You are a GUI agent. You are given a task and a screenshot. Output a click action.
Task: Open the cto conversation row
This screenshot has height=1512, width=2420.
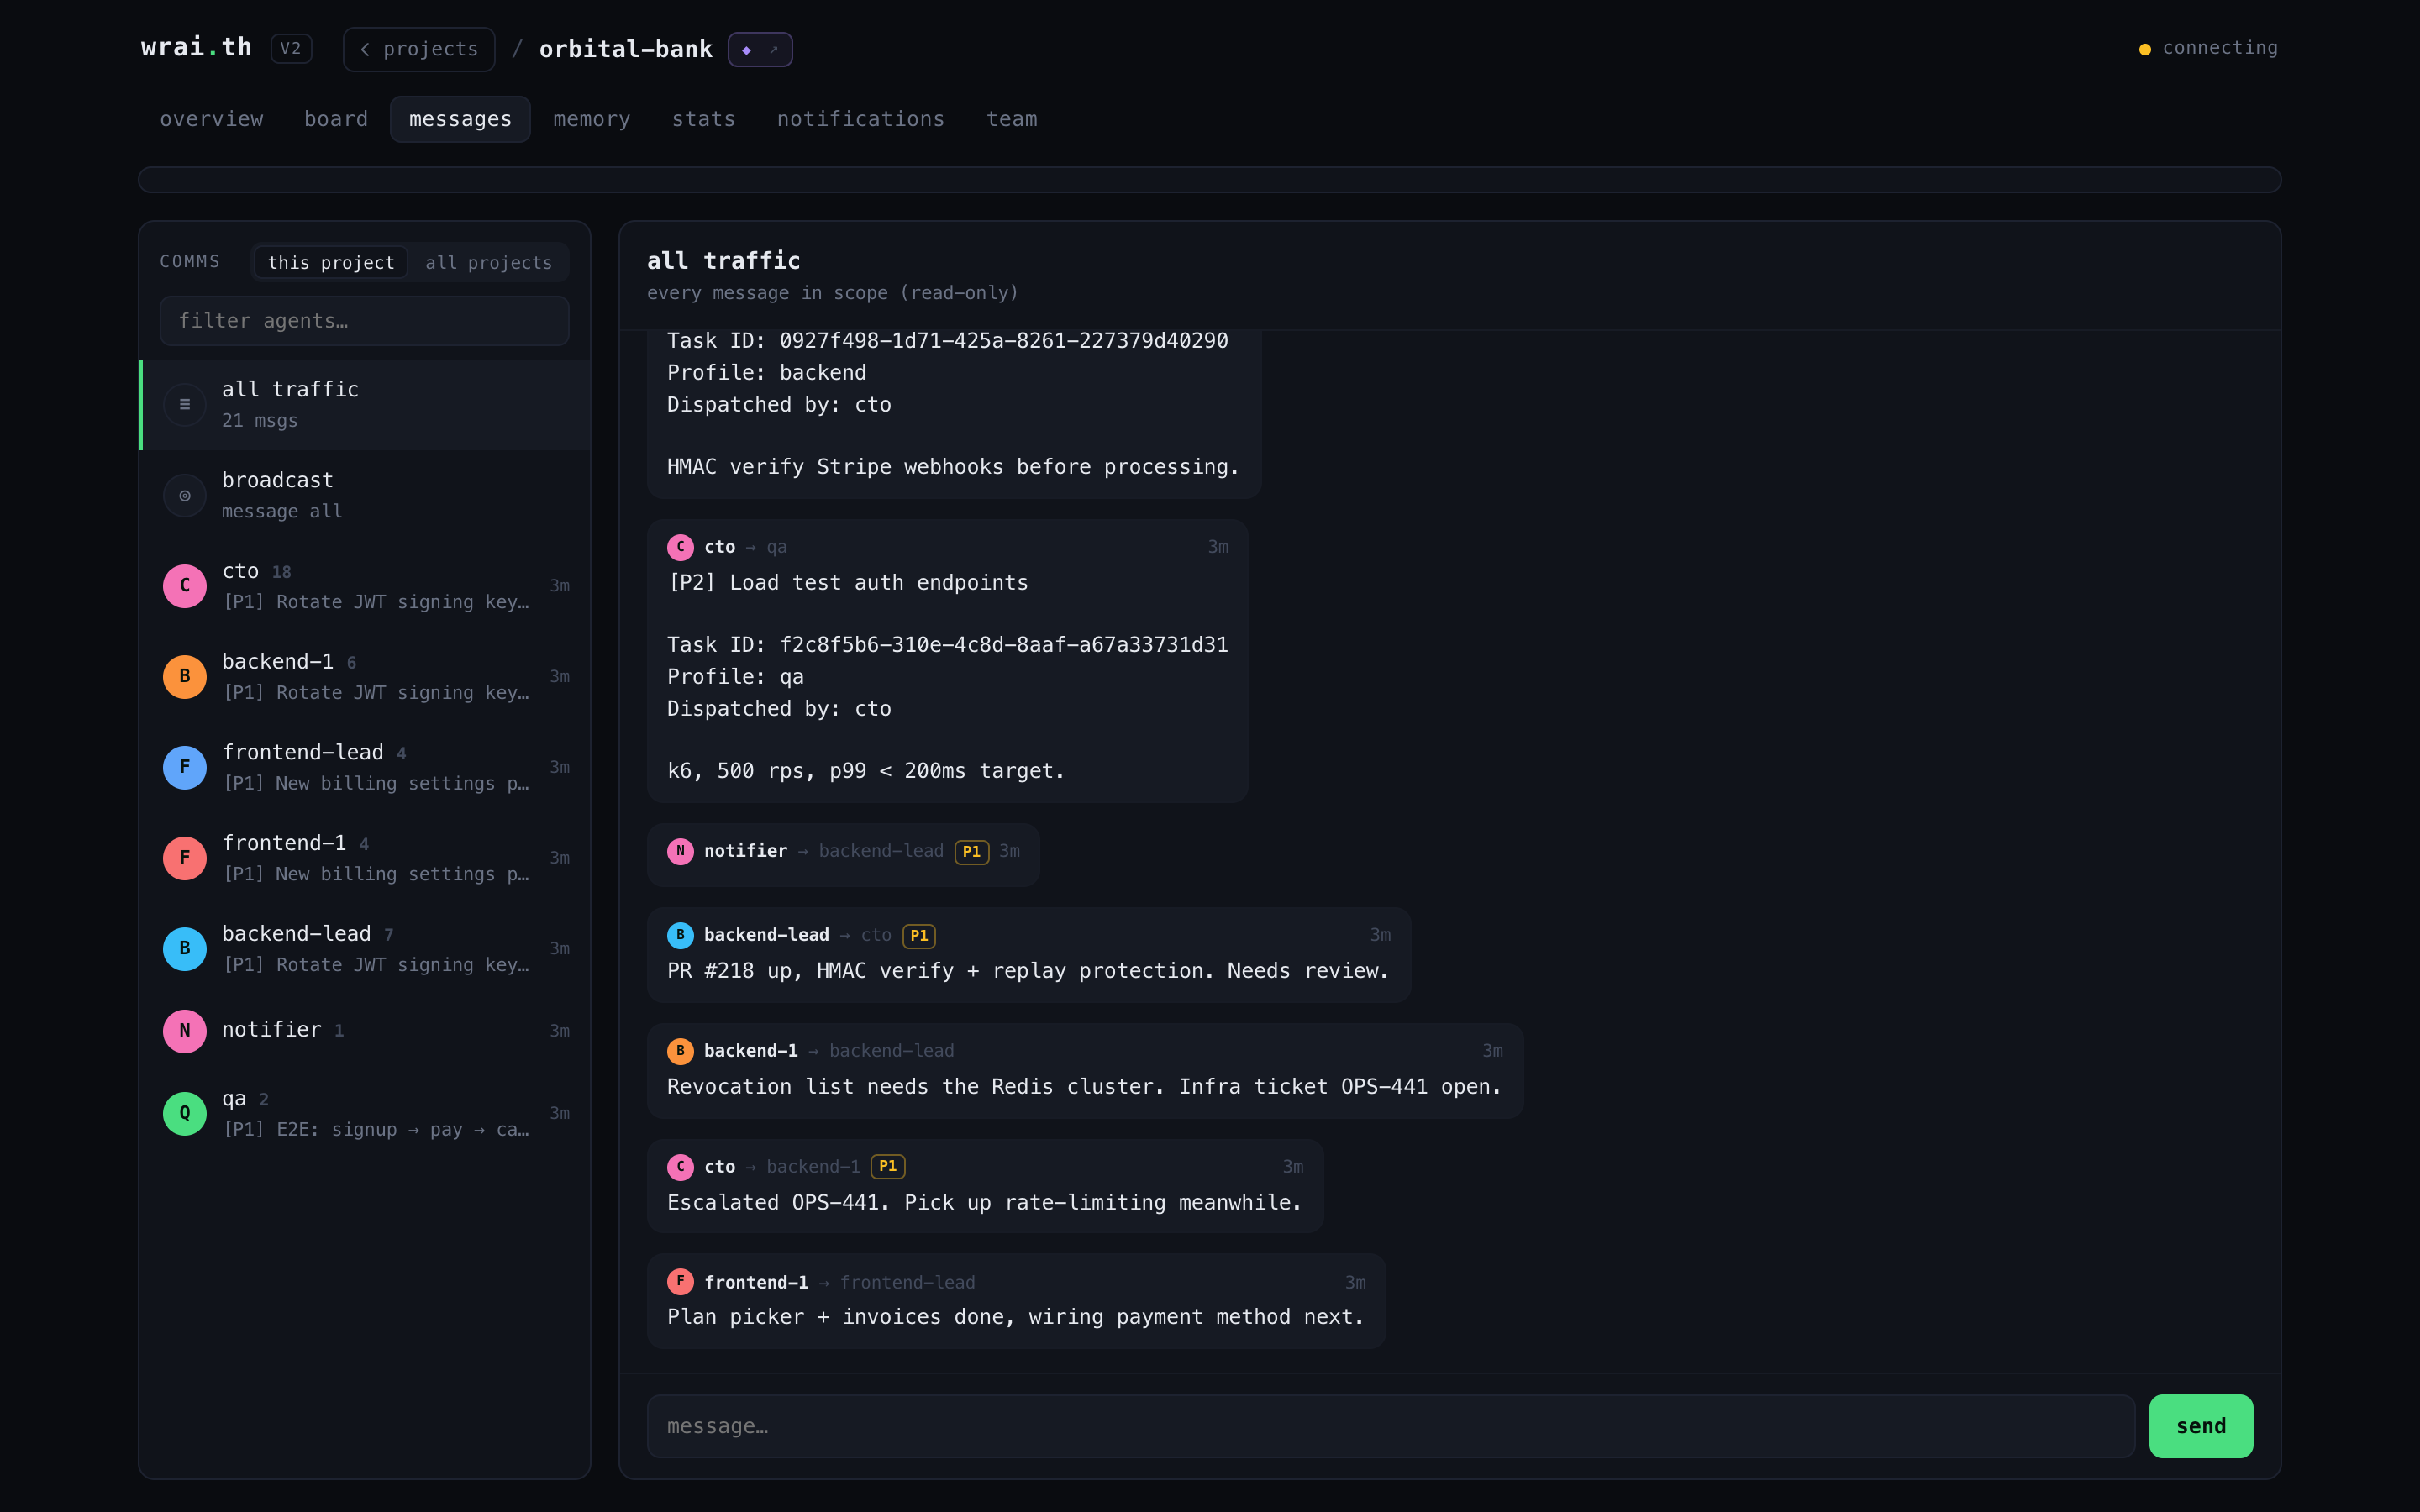click(x=364, y=586)
